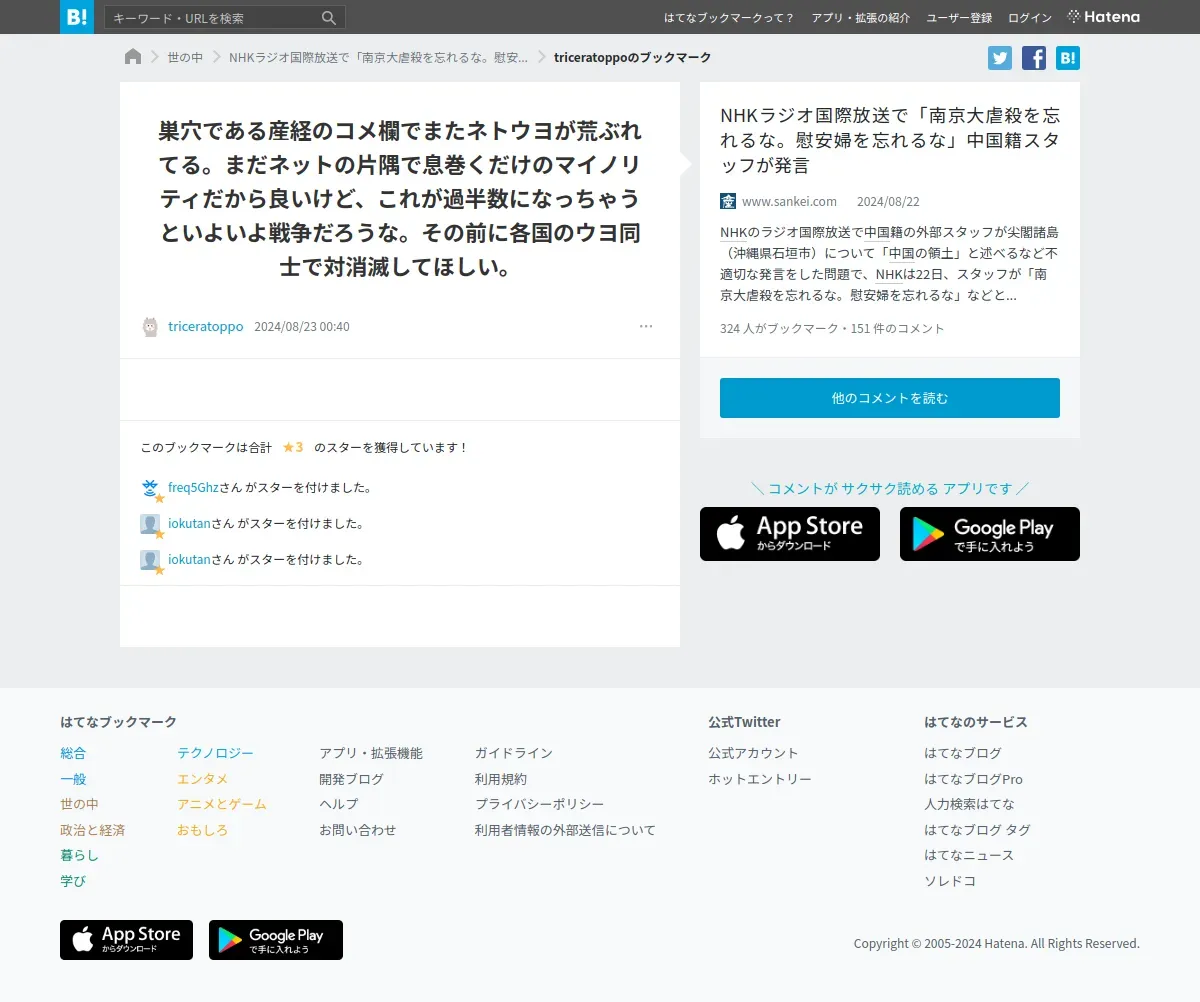This screenshot has width=1200, height=1002.
Task: Click the home icon in breadcrumb
Action: tap(133, 57)
